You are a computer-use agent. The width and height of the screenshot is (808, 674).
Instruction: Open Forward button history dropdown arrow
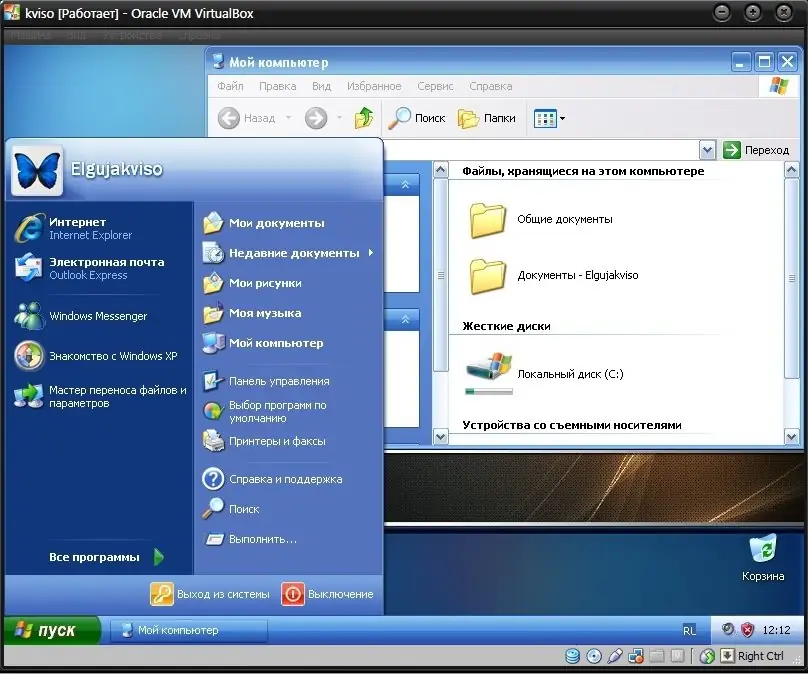[x=339, y=118]
